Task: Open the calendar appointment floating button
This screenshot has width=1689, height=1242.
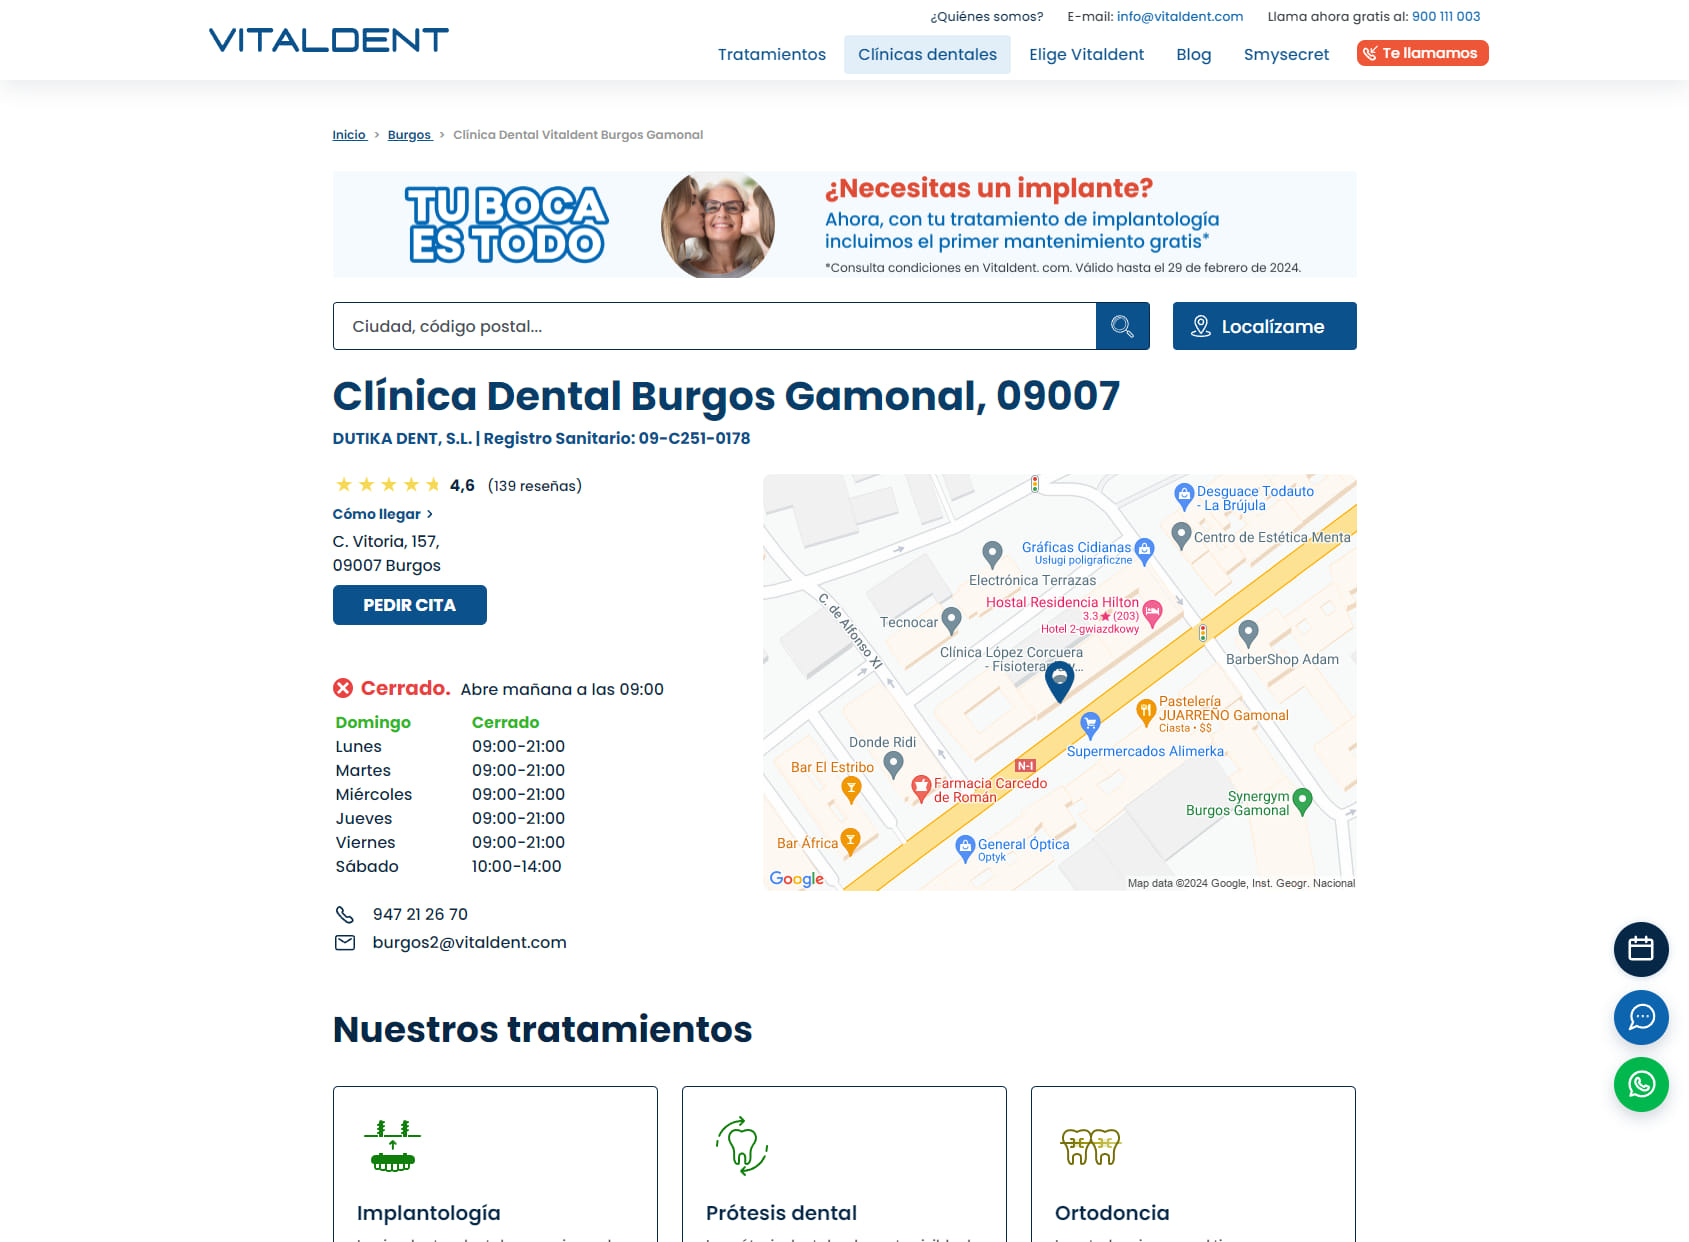Action: coord(1641,949)
